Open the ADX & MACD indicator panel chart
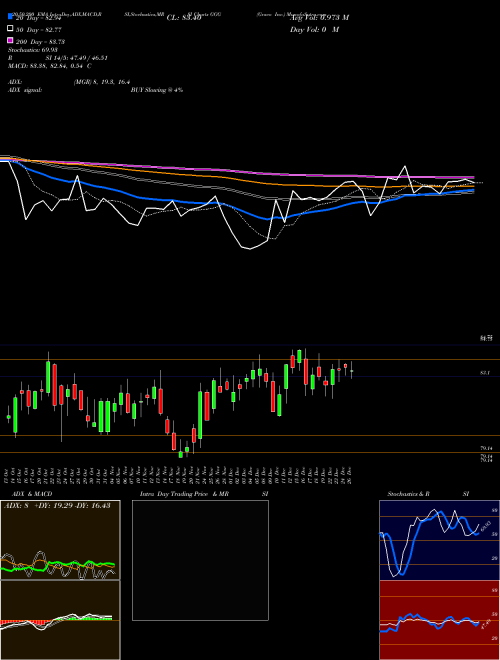This screenshot has width=500, height=660. point(60,540)
